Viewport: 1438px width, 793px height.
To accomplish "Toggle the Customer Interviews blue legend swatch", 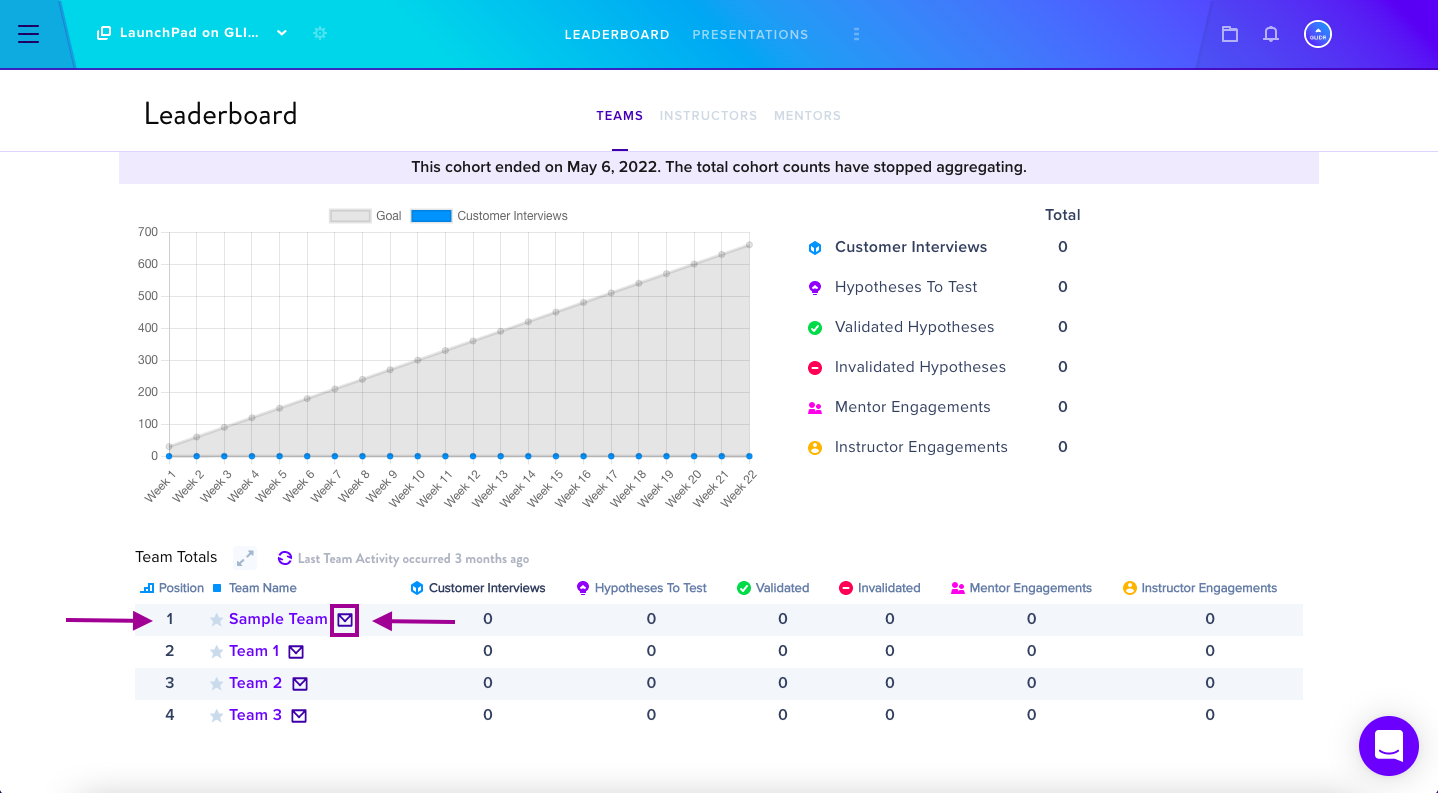I will point(431,216).
